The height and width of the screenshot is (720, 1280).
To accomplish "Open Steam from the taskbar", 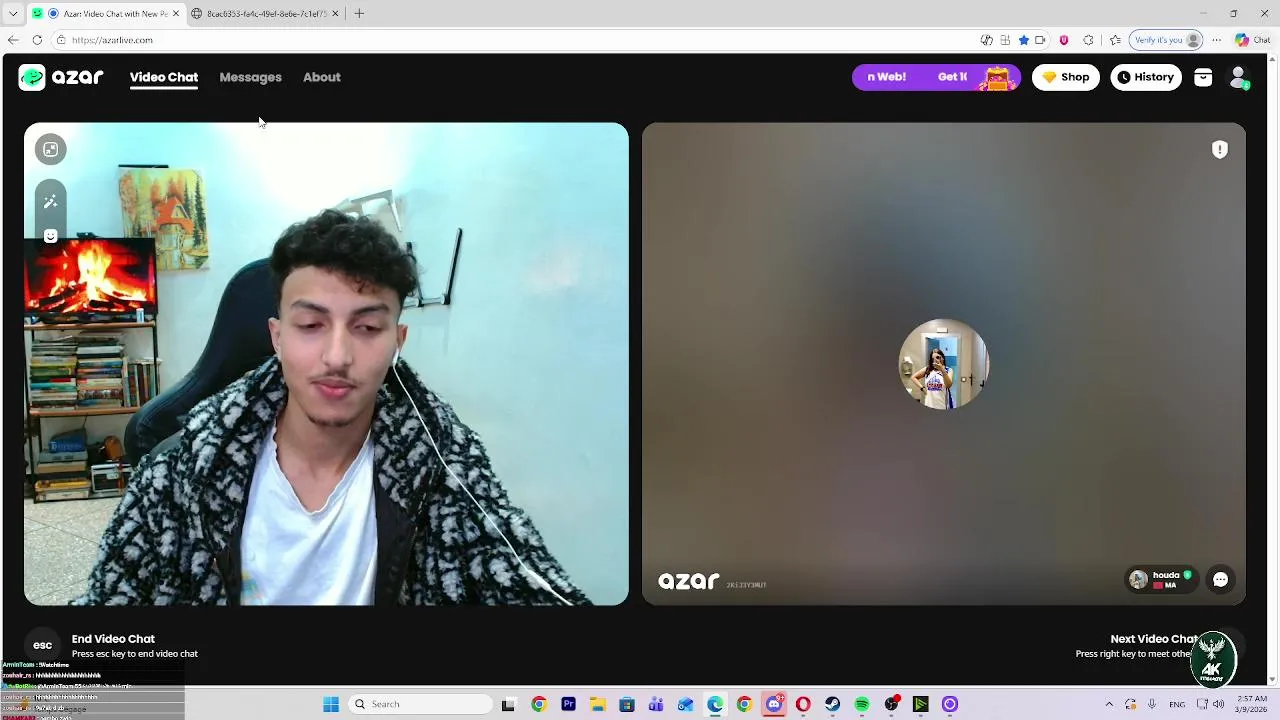I will click(x=832, y=704).
